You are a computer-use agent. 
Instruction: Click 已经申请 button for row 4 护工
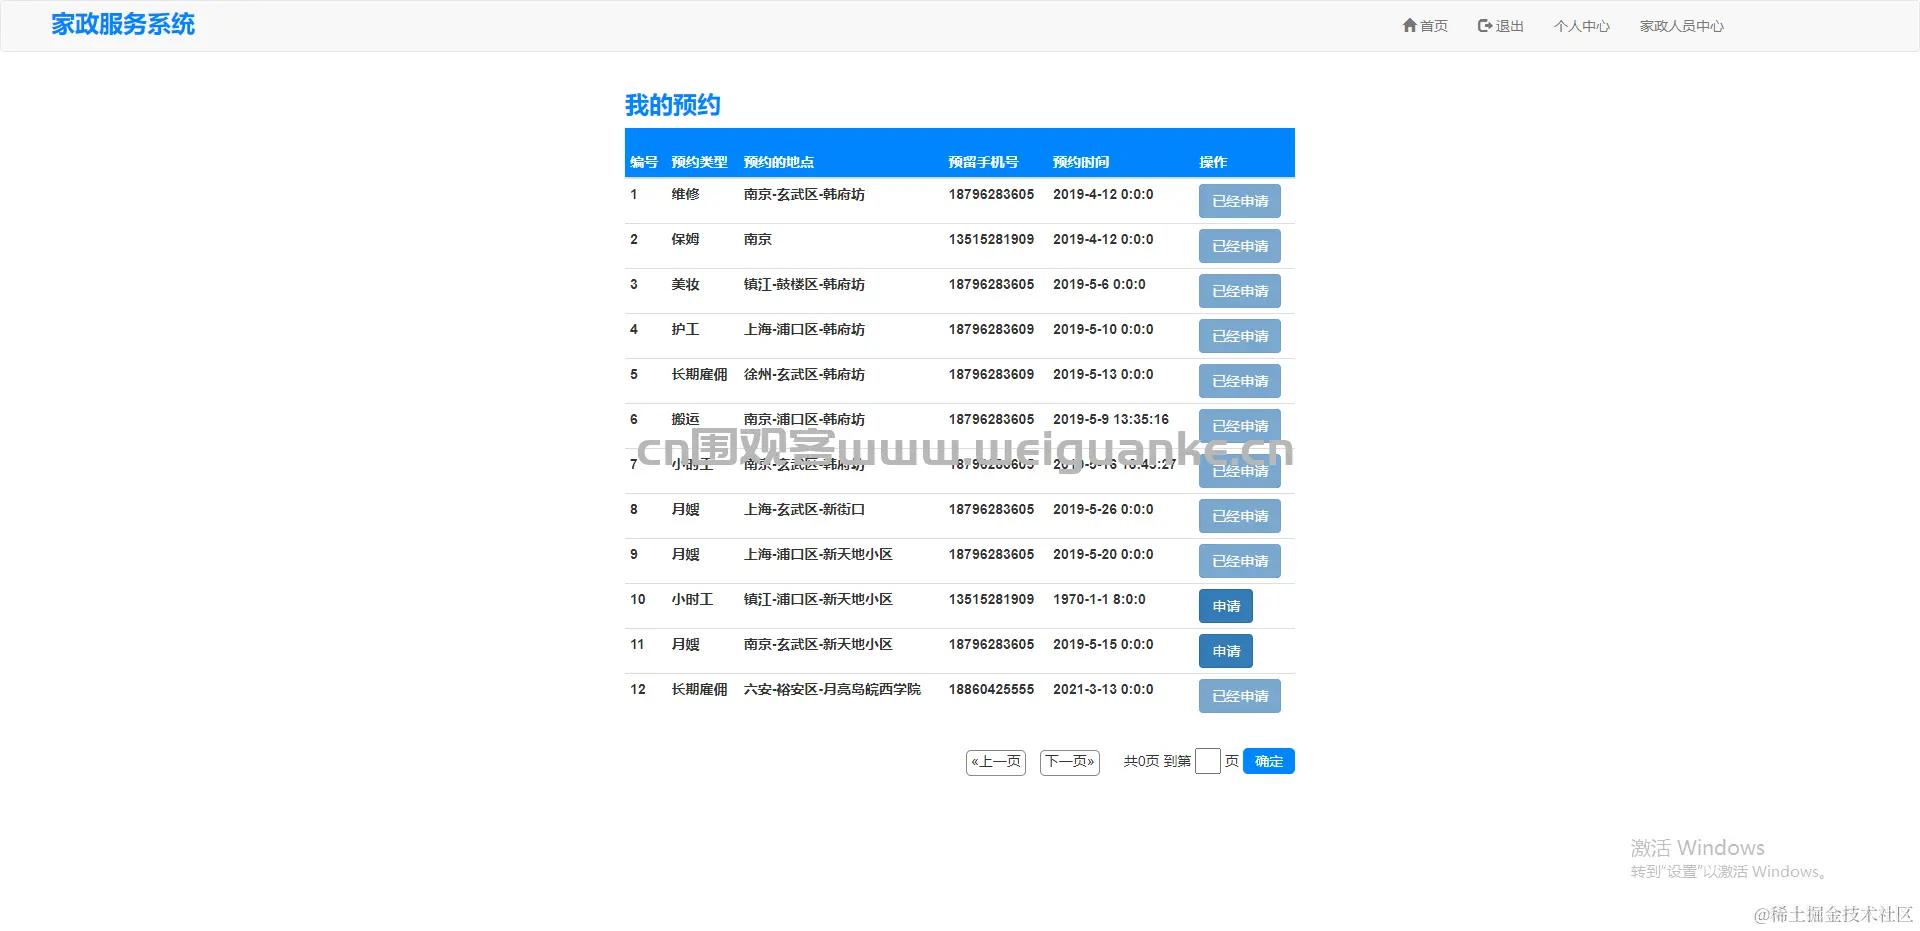pos(1239,336)
